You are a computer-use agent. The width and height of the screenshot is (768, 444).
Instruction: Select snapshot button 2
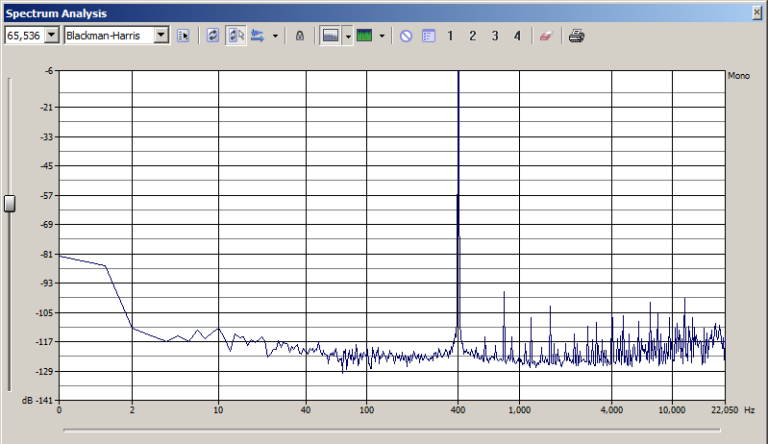[473, 36]
